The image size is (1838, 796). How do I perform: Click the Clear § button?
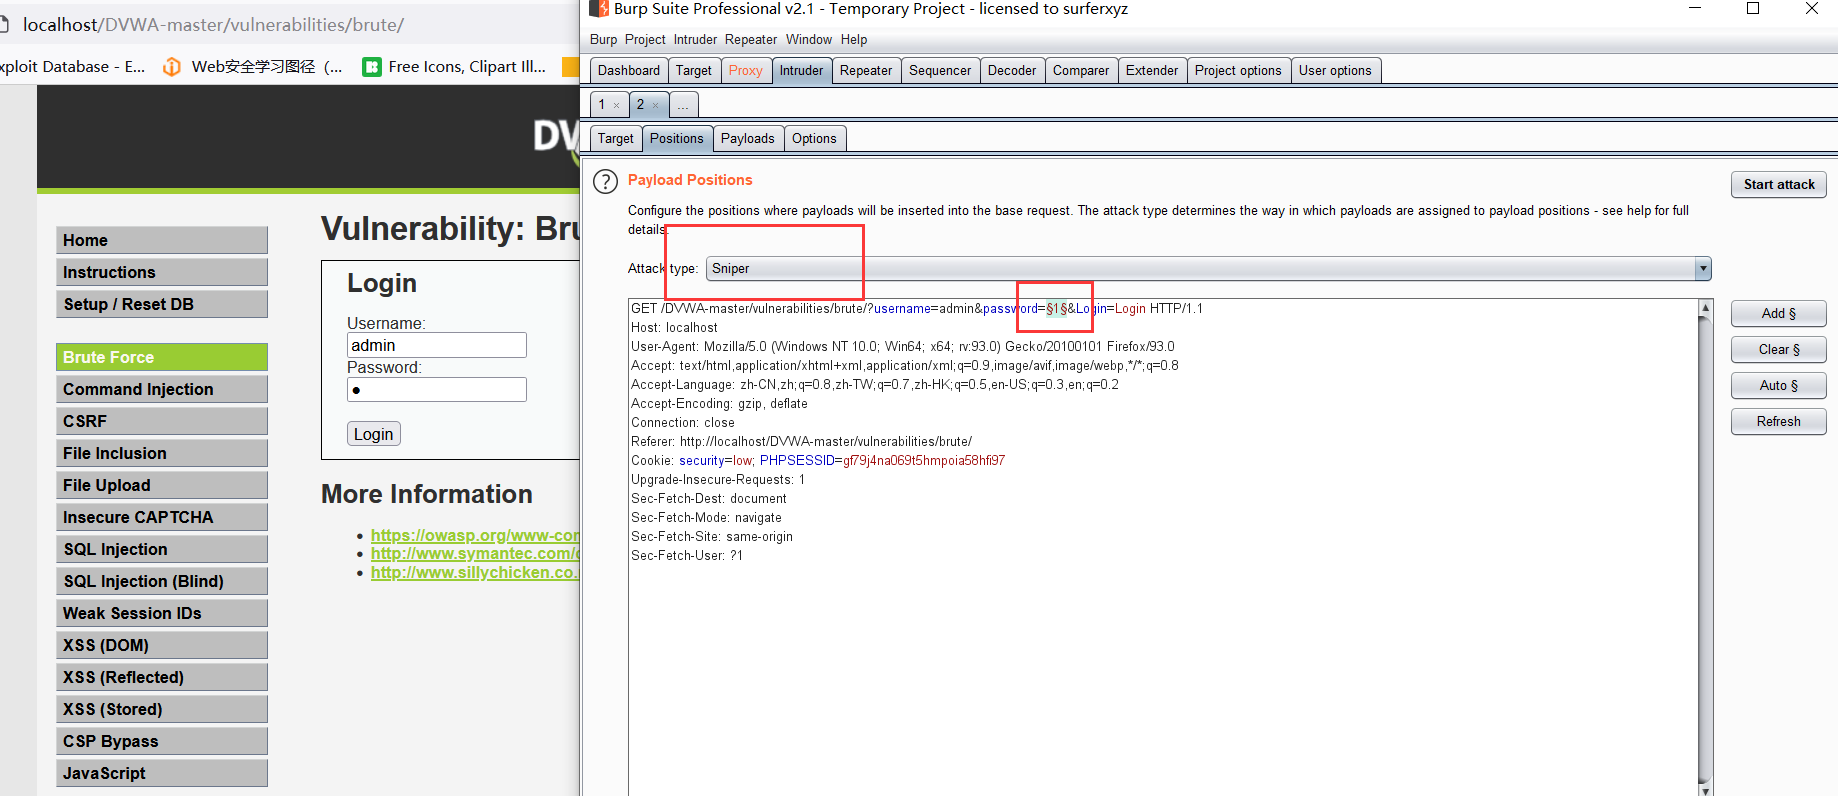click(1779, 350)
